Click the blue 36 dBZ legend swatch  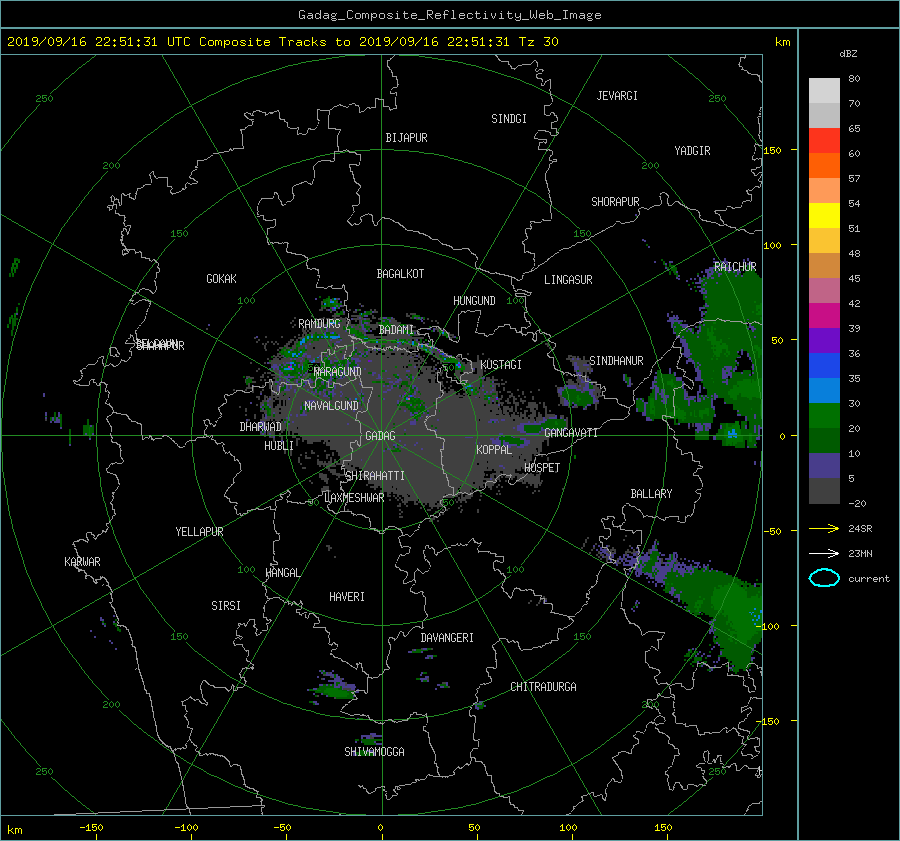[824, 365]
